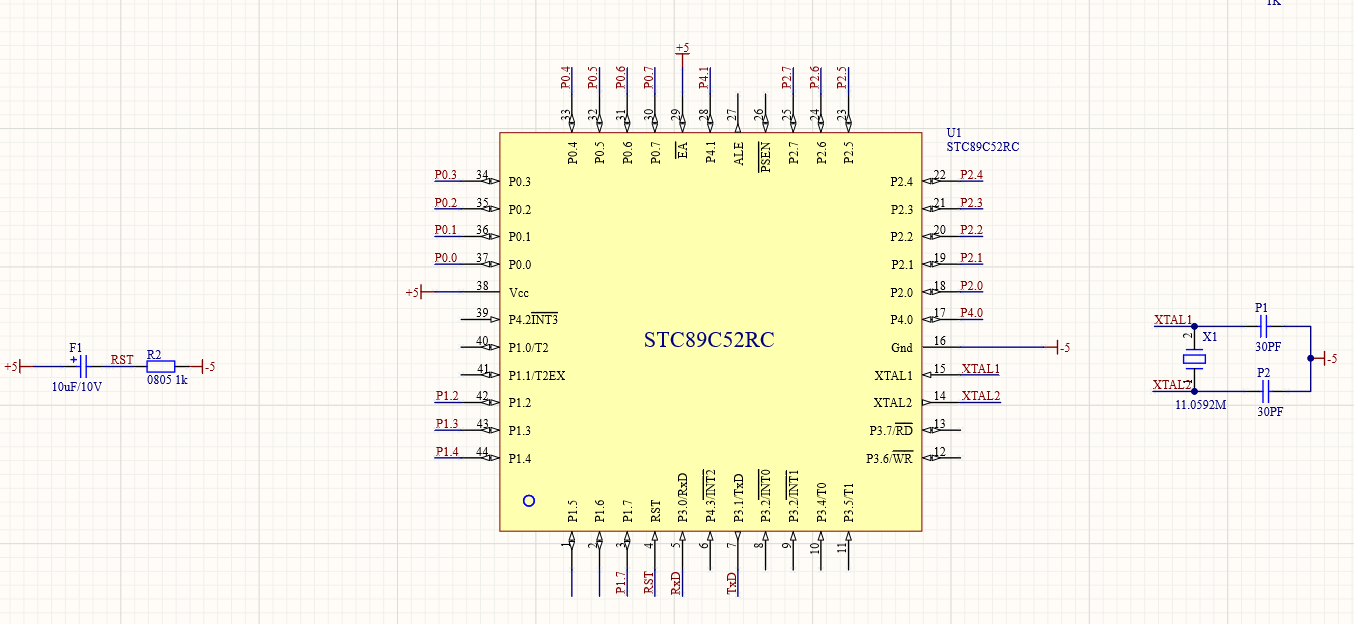Viewport: 1354px width, 624px height.
Task: Select the P2 capacitor symbol
Action: coord(1264,390)
